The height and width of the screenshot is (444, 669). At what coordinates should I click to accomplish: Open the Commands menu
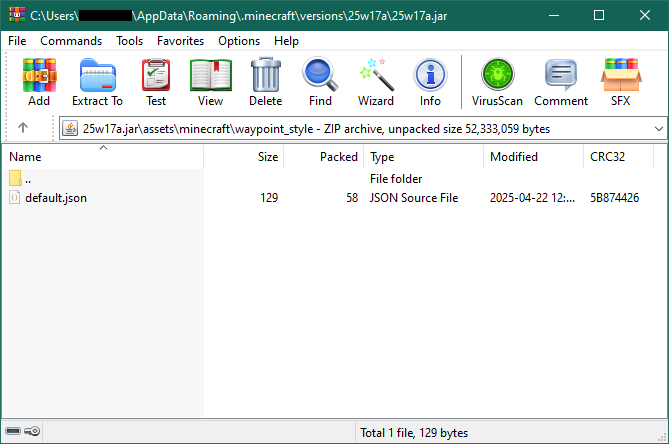(71, 41)
